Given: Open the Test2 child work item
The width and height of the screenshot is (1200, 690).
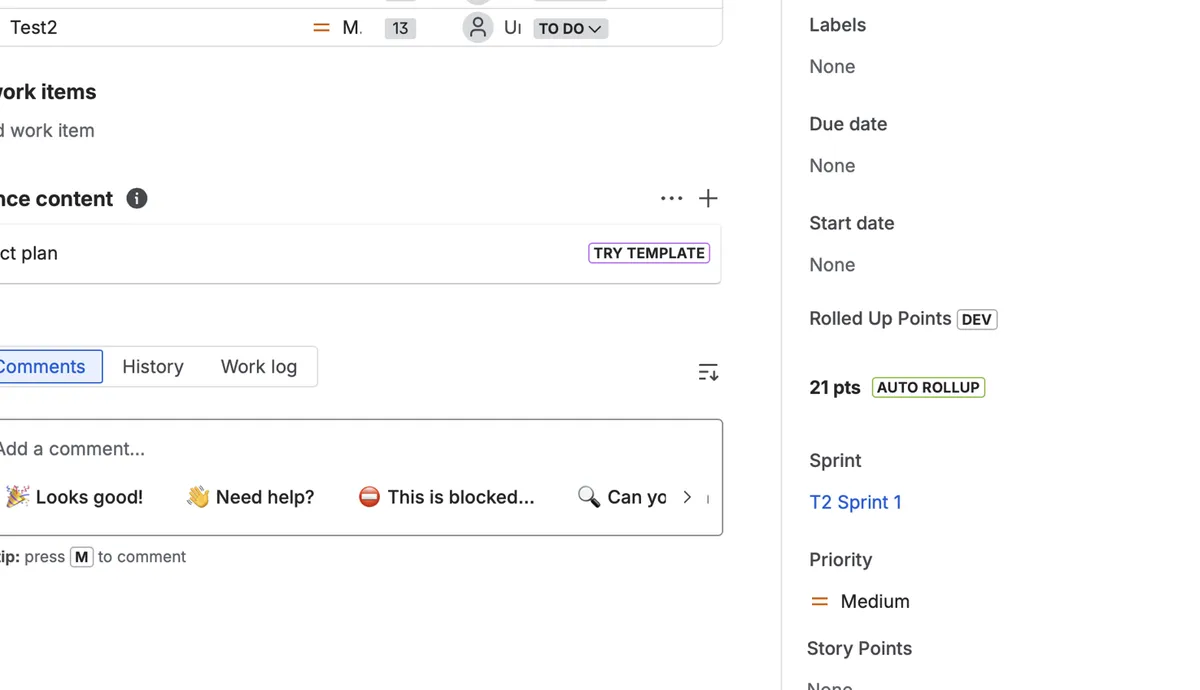Looking at the screenshot, I should [x=34, y=27].
